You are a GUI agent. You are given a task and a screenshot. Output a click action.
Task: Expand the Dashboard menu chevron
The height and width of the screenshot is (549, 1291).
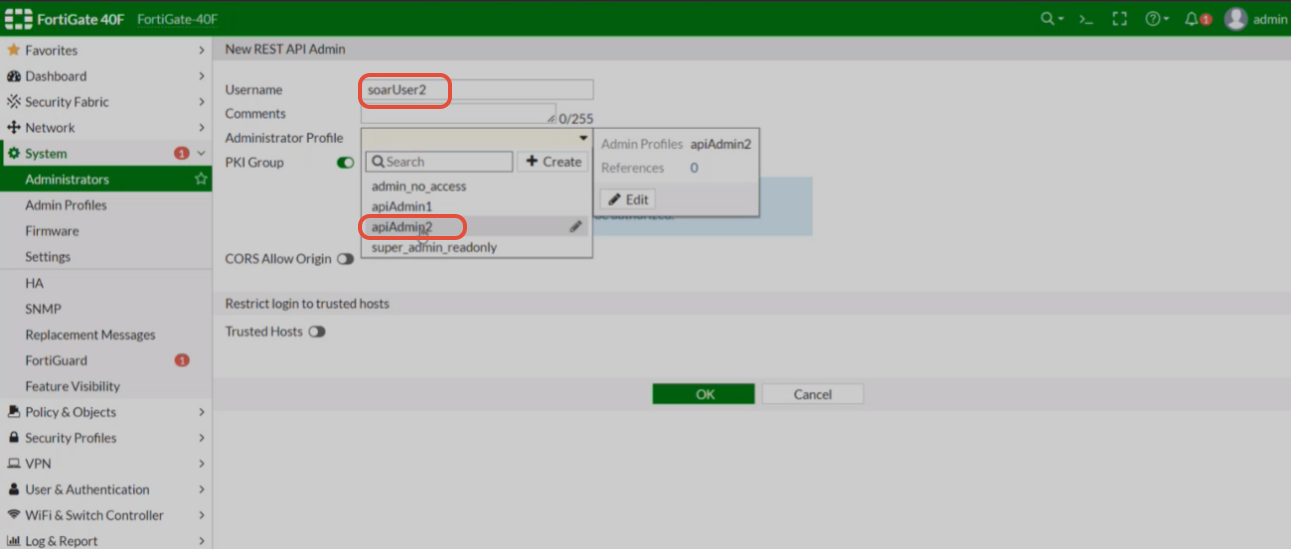tap(201, 76)
